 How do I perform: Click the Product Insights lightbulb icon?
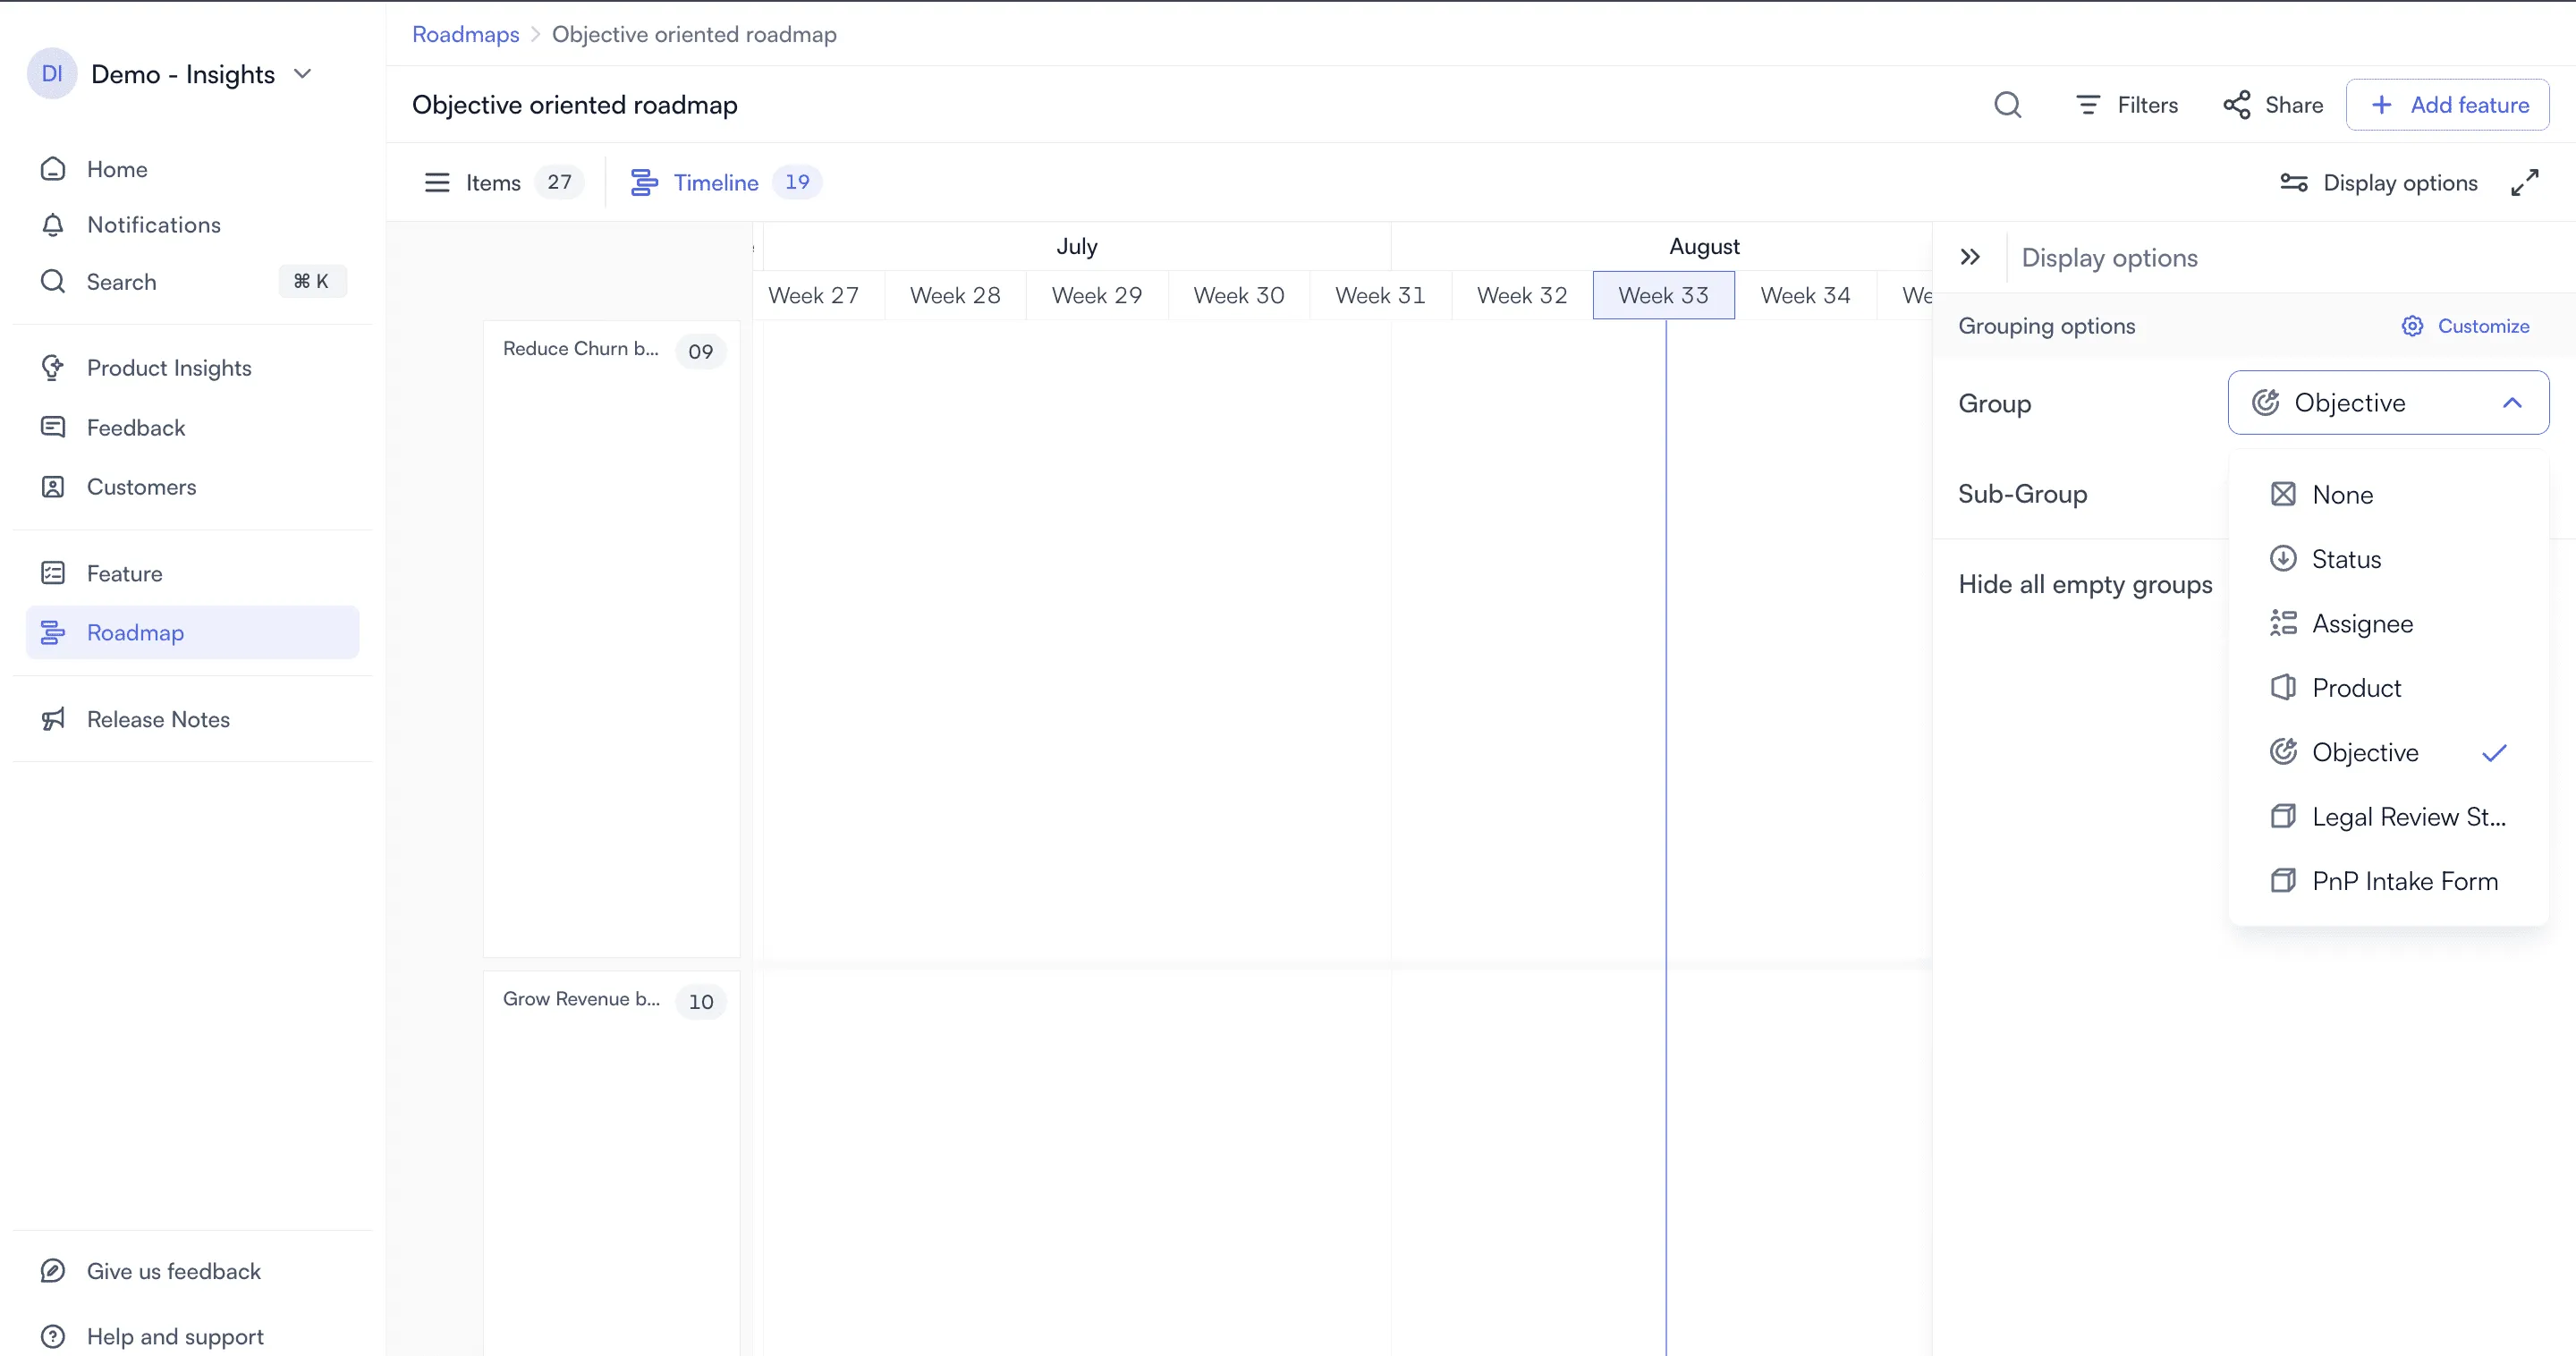(53, 368)
